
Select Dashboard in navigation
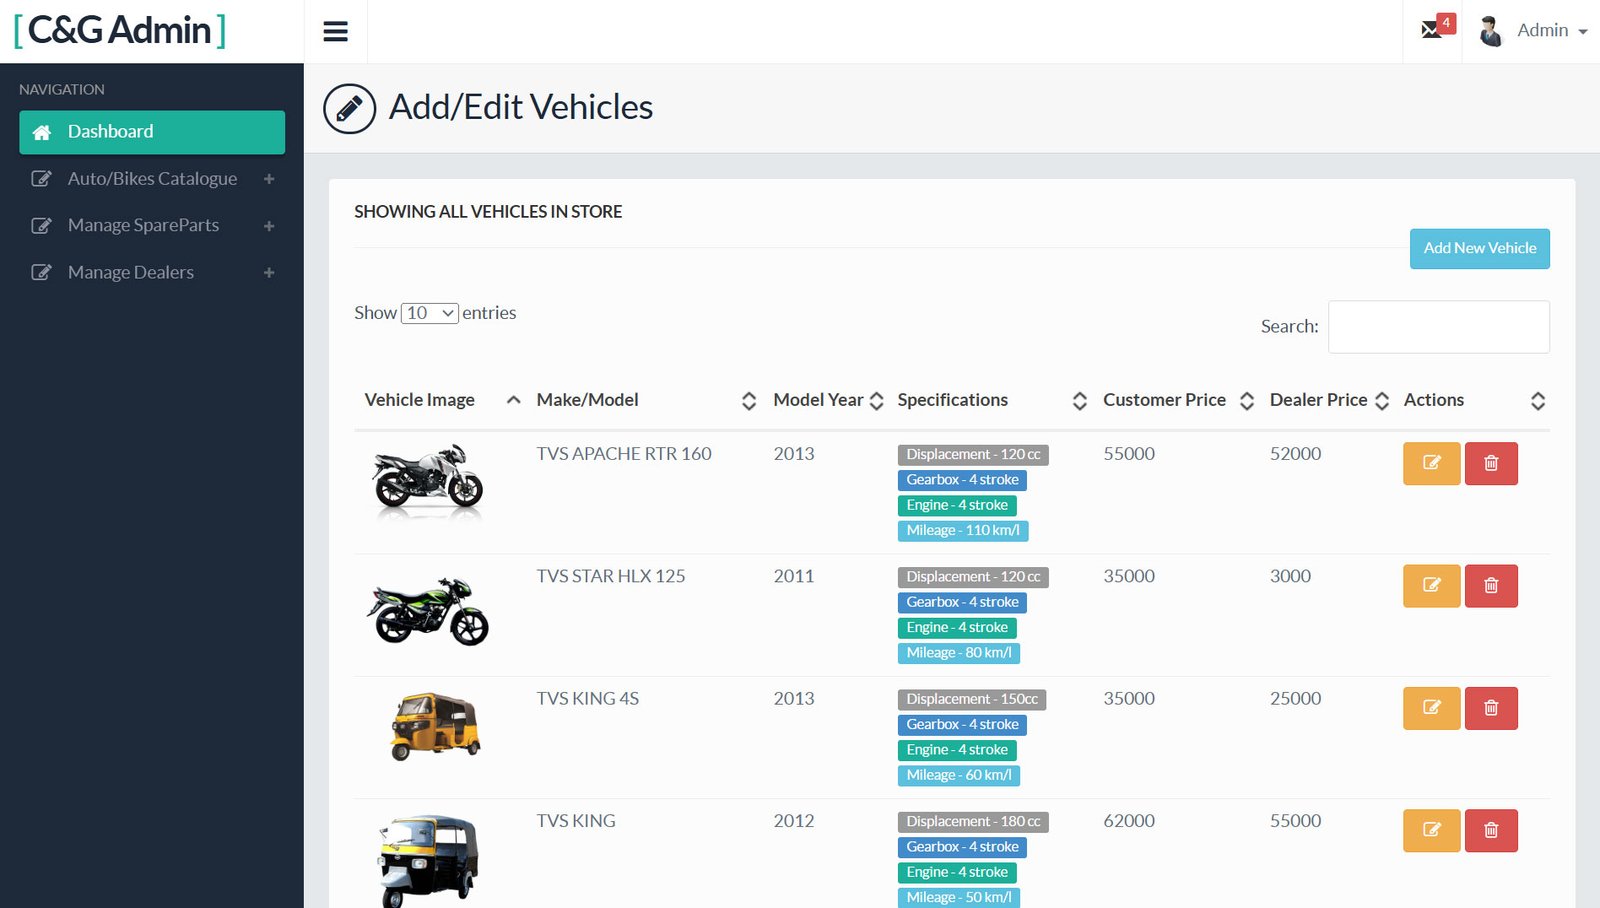coord(152,132)
